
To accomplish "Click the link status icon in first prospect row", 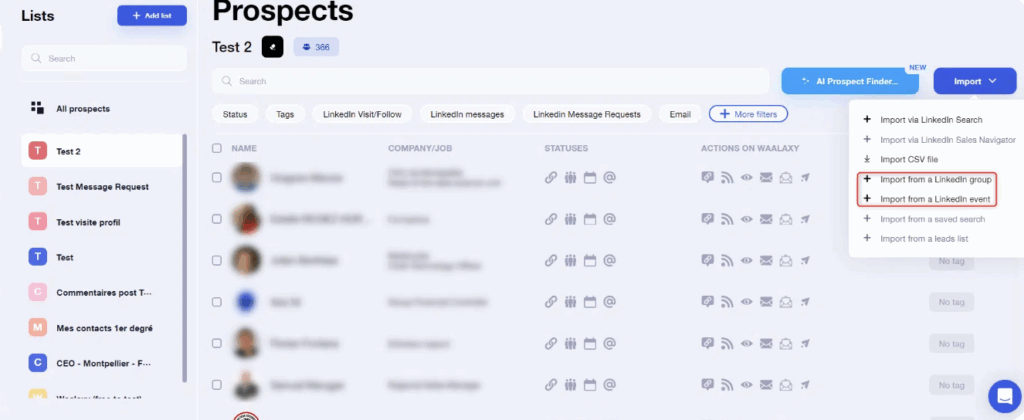I will [551, 178].
